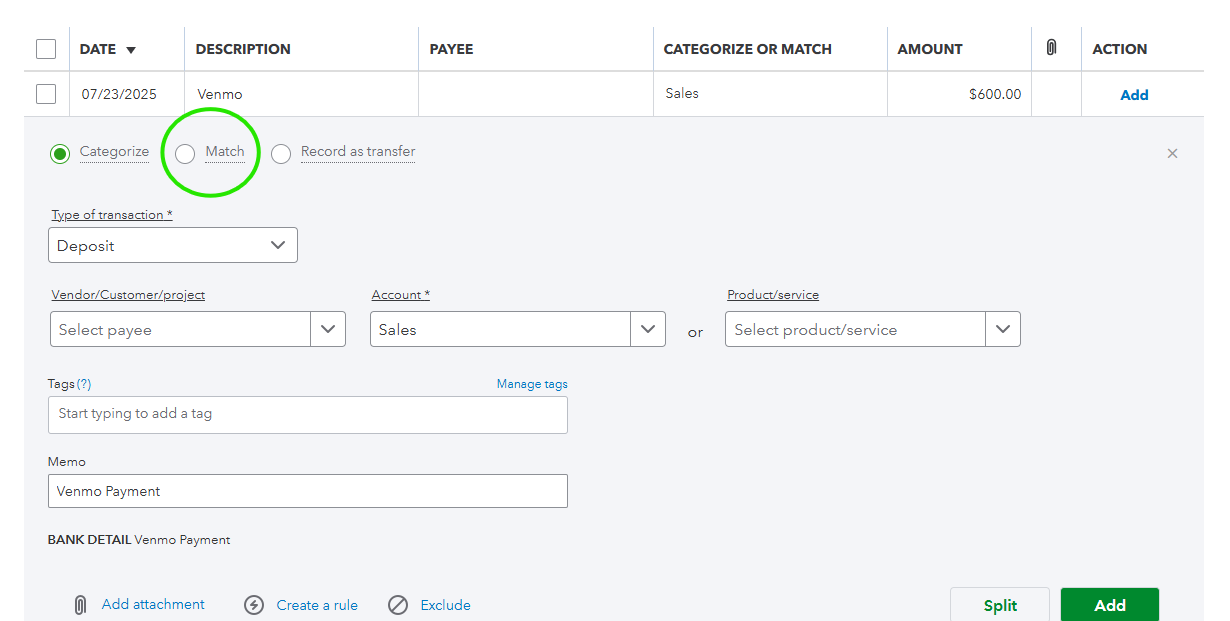Click the Exclude link
The image size is (1230, 621).
(445, 605)
